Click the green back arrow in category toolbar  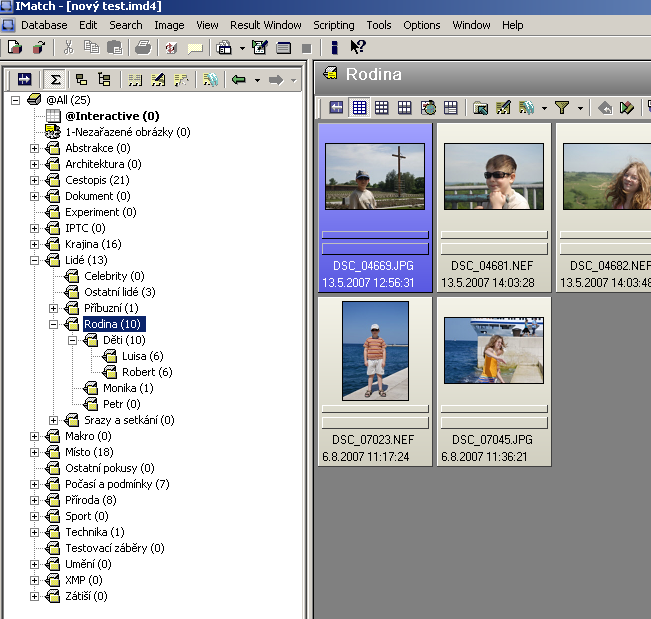point(239,79)
